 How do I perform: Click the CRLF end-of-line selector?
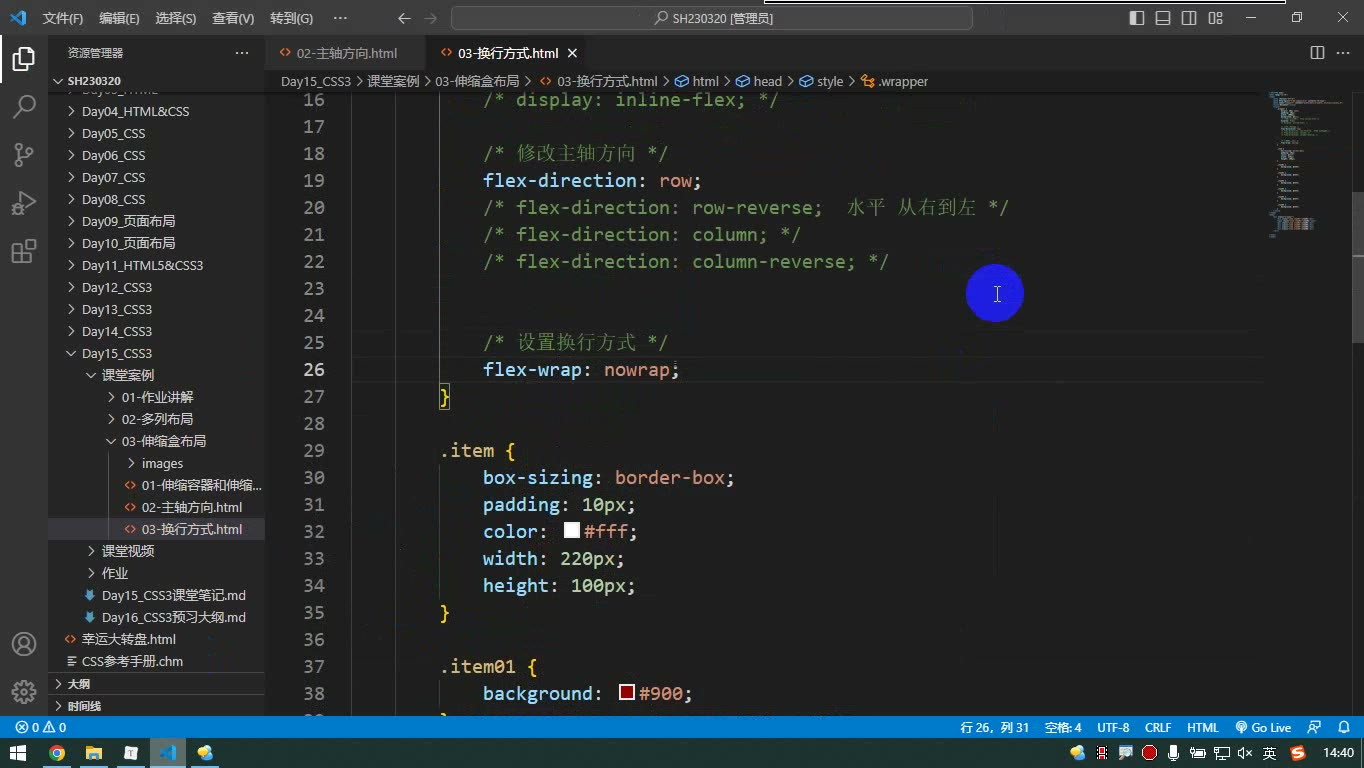[1158, 728]
